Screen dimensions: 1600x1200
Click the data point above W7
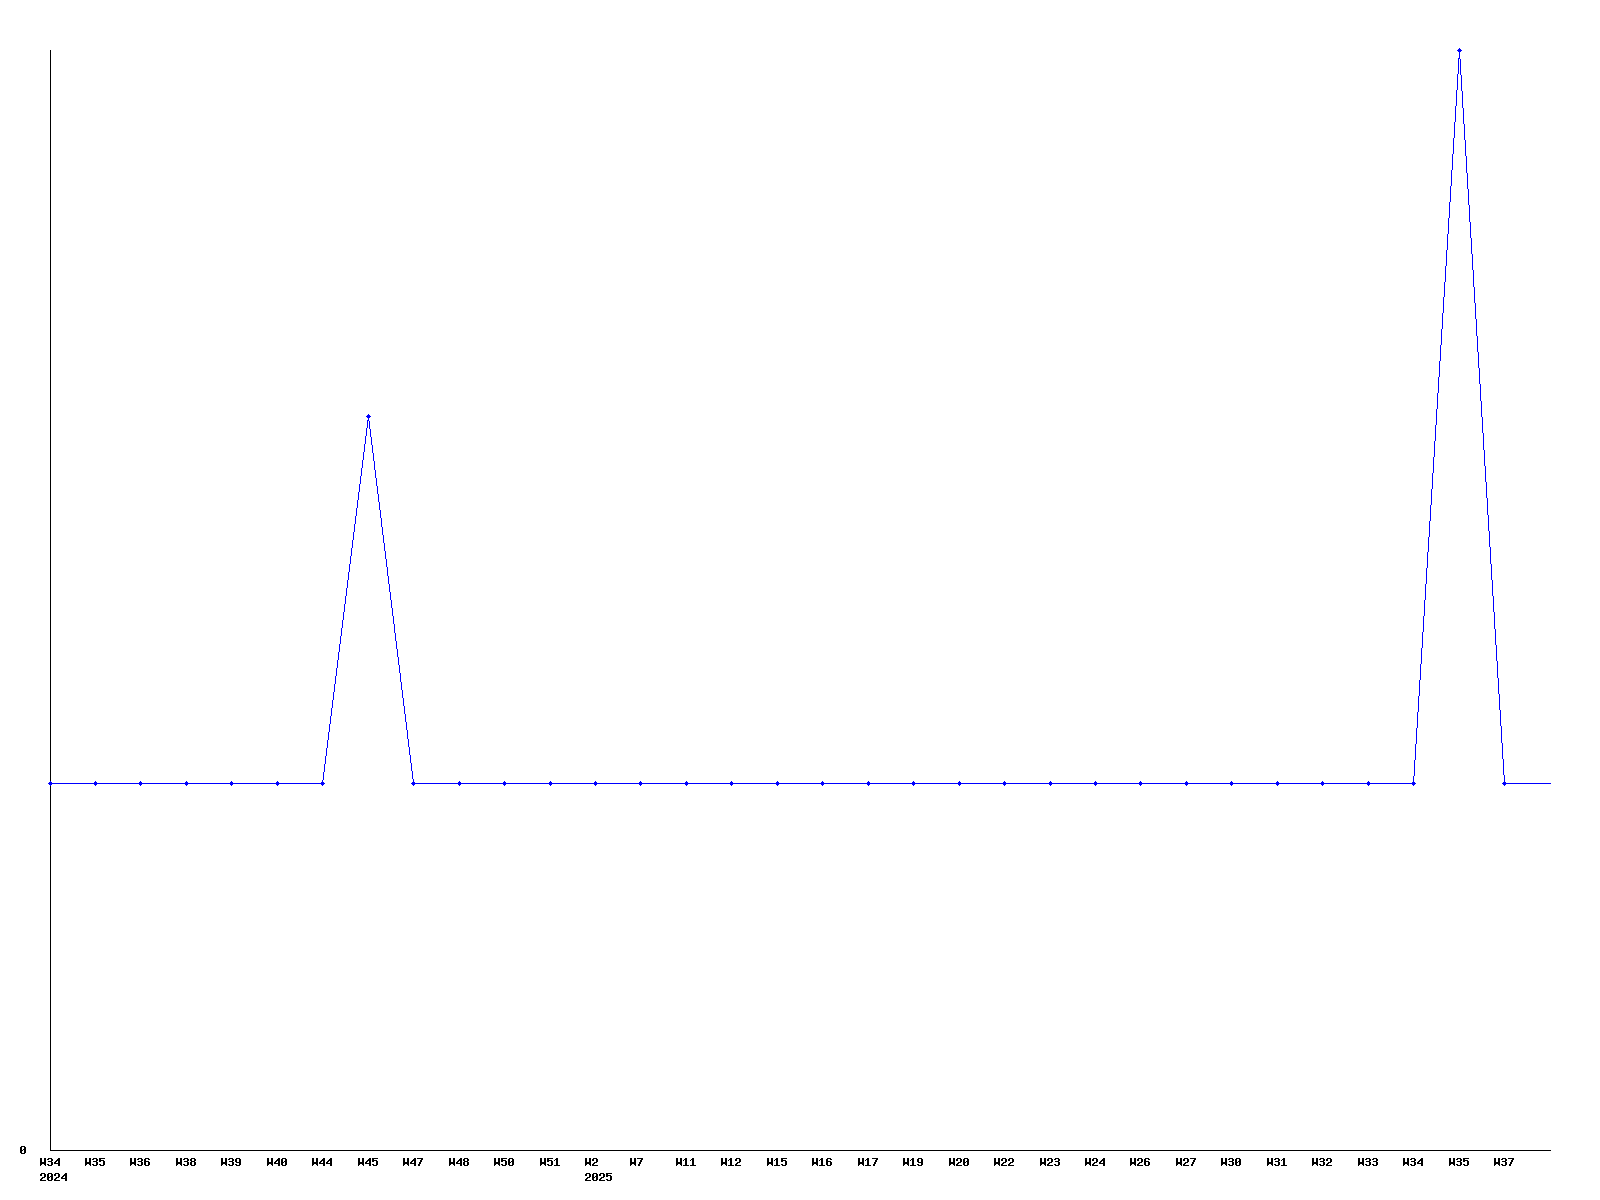640,783
